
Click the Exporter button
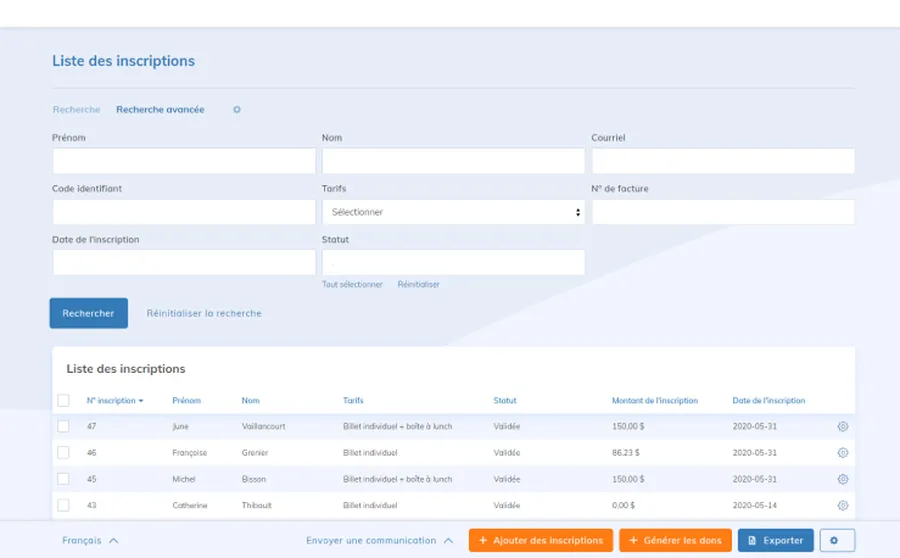point(775,540)
